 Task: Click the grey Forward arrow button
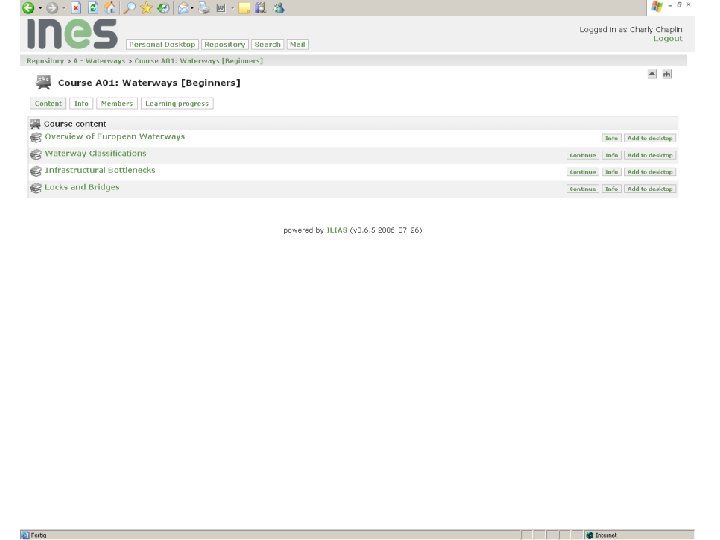click(52, 8)
